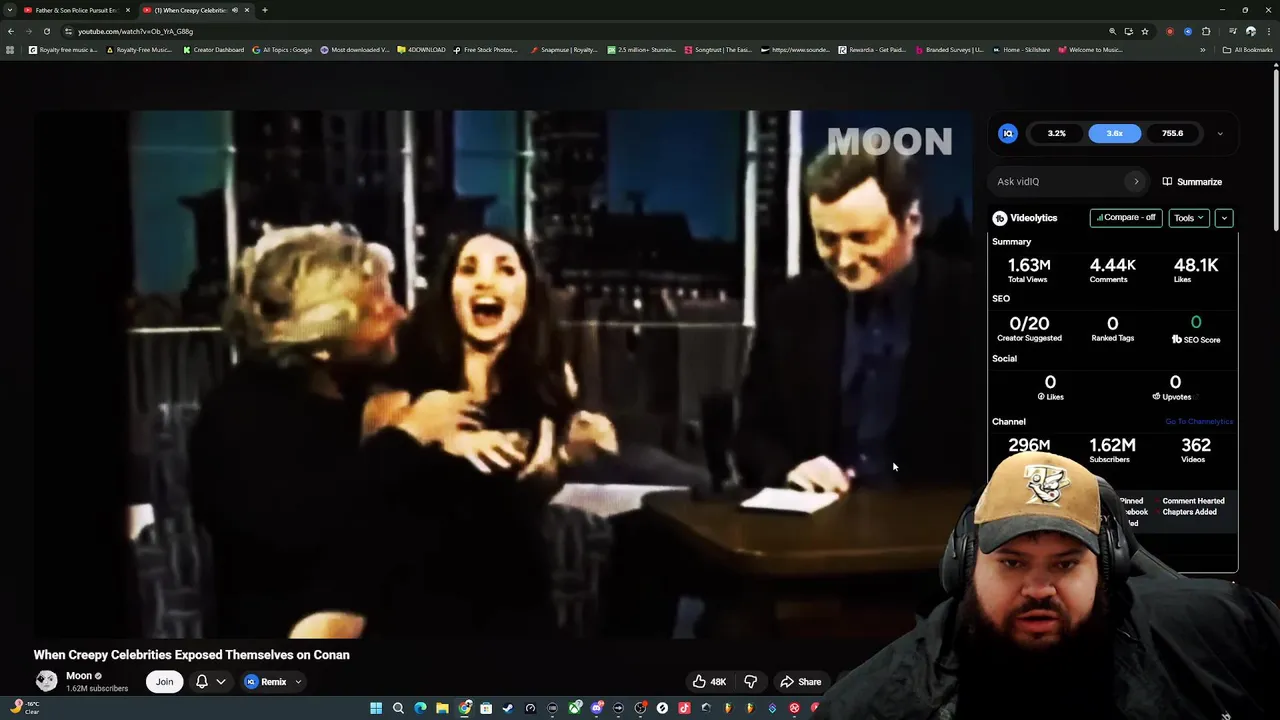The image size is (1280, 720).
Task: Go back in browser history
Action: [x=11, y=31]
